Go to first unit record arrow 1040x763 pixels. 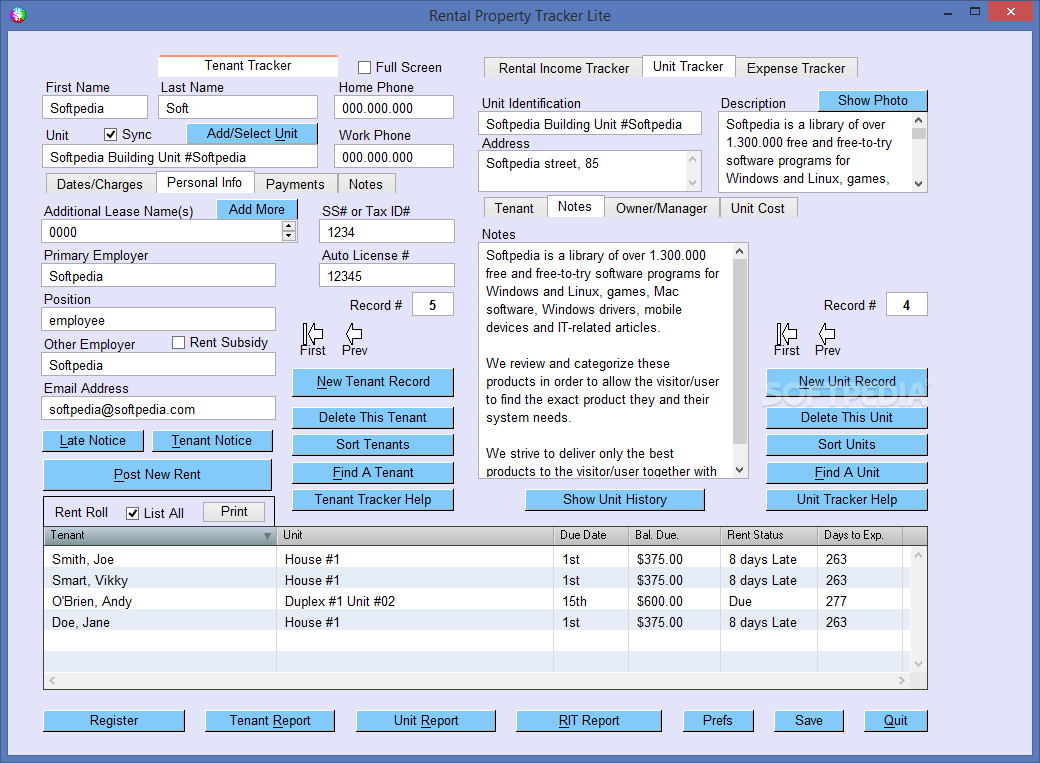787,334
